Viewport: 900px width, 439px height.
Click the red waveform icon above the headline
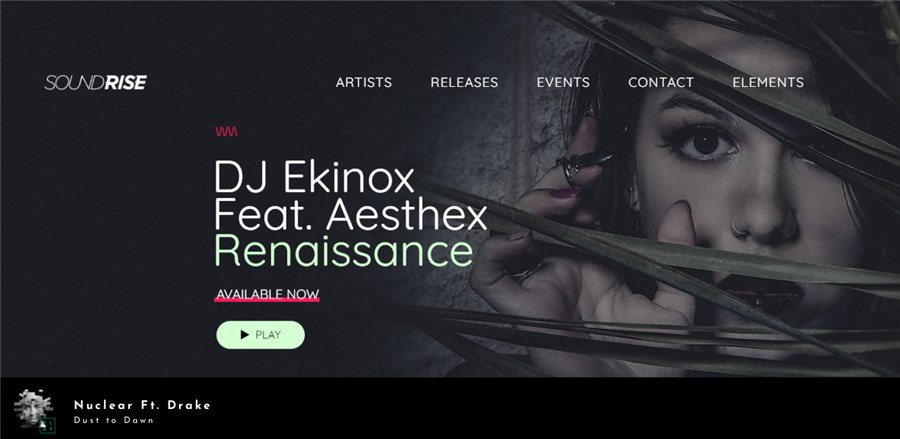tap(226, 131)
